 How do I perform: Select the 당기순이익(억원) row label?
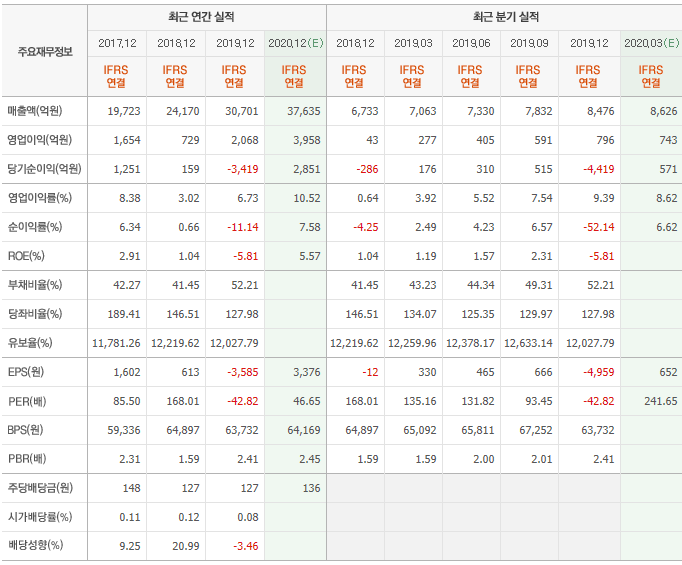44,169
